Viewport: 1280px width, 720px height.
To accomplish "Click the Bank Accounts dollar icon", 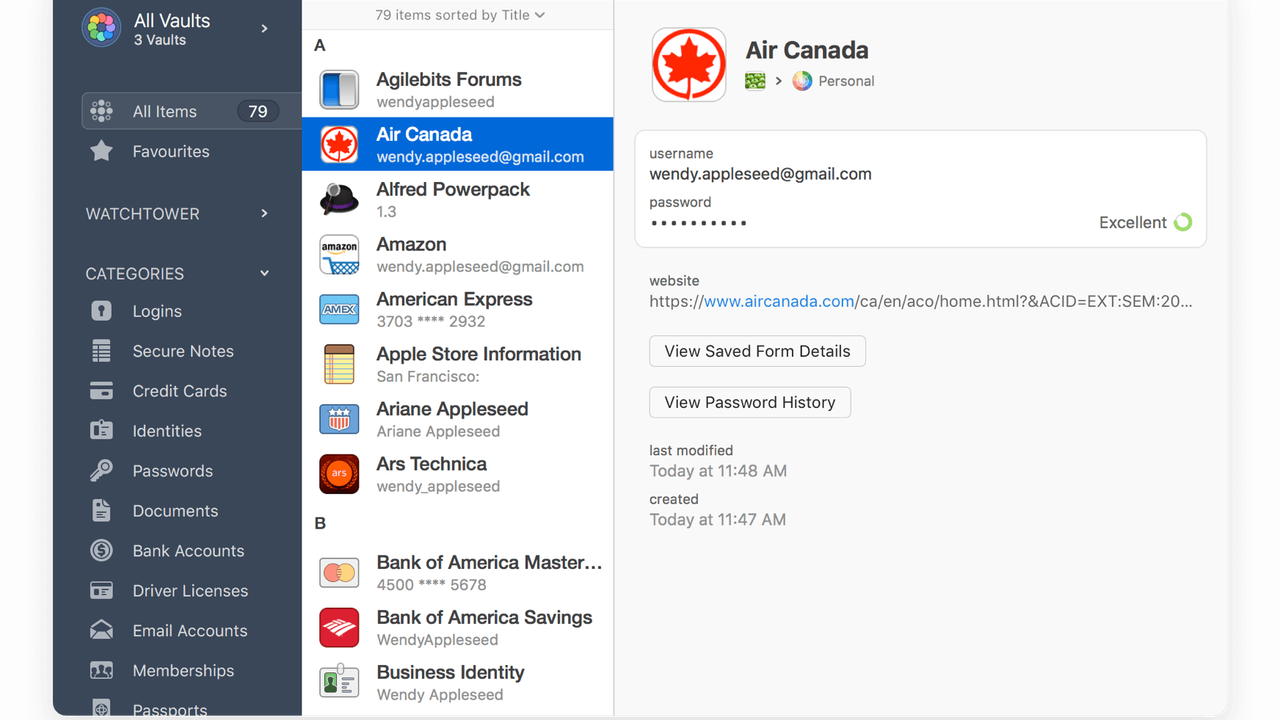I will click(101, 551).
